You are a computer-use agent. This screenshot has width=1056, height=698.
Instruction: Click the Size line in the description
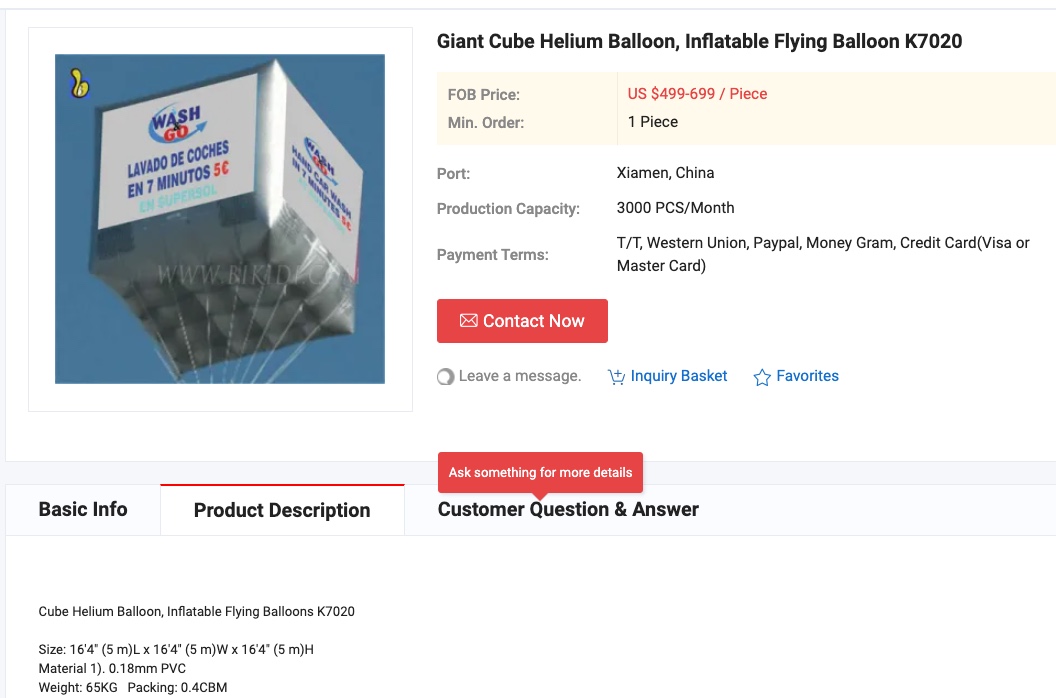click(x=176, y=649)
